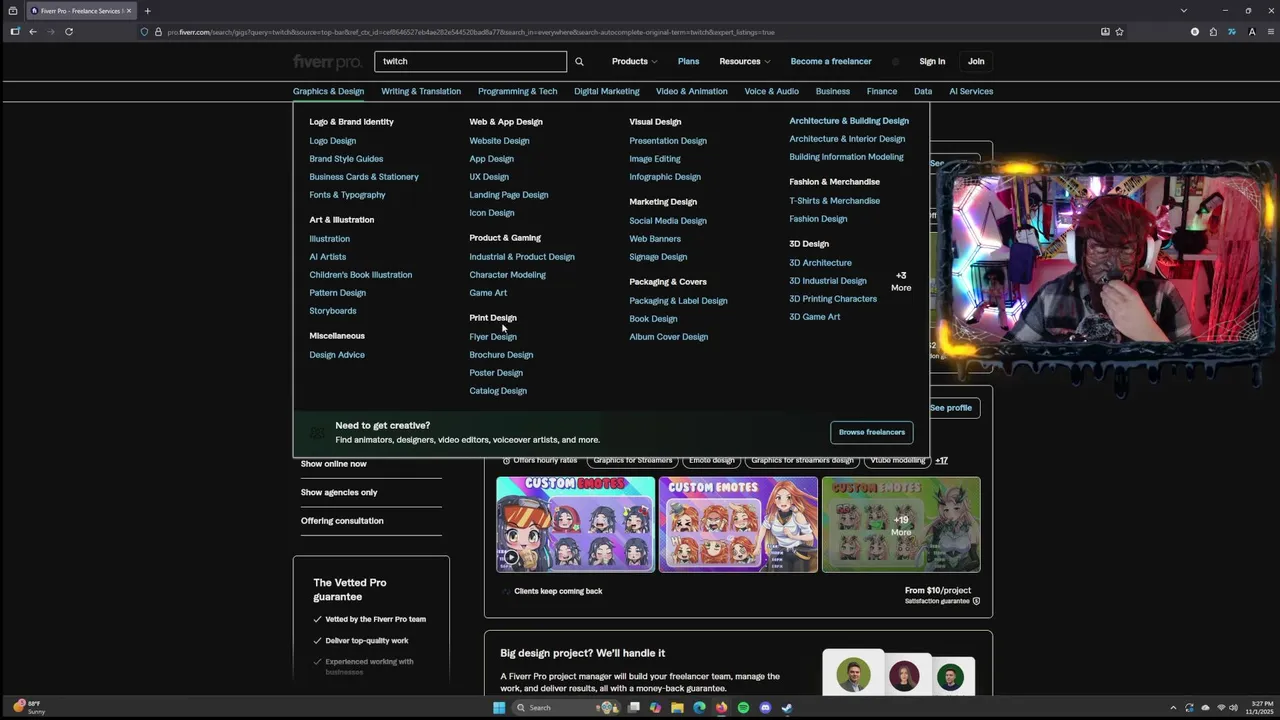Open the Digital Marketing category
Screen dimensions: 1280x720
(x=606, y=91)
